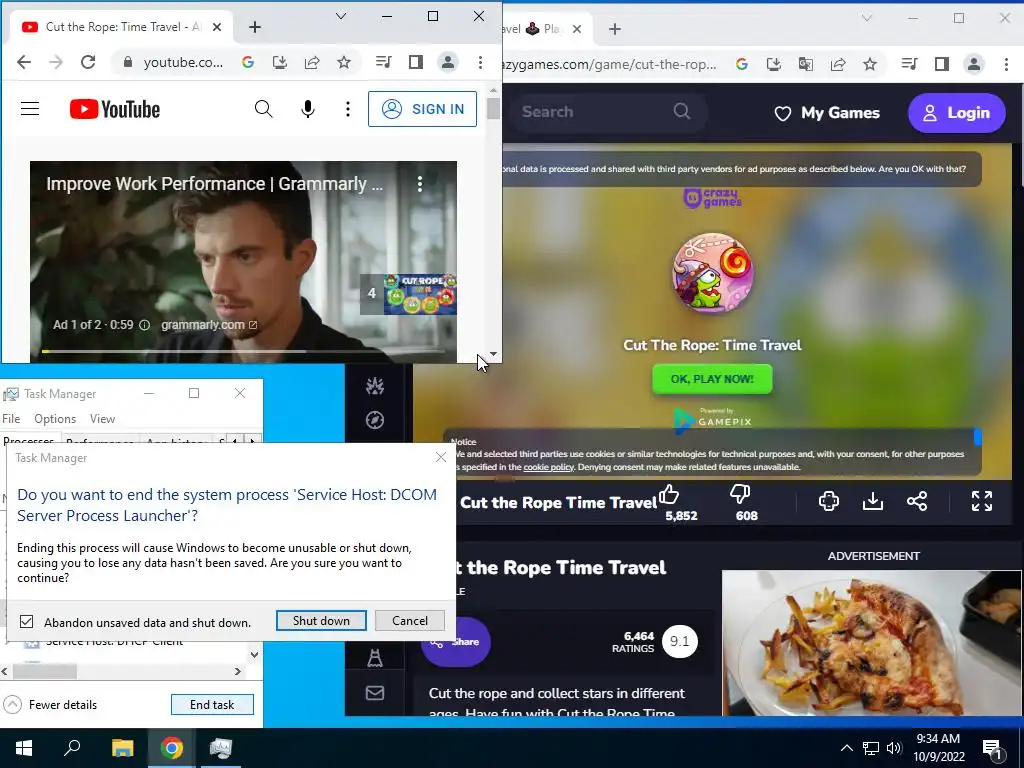Open the YouTube hamburger guide menu
Screen dimensions: 1024x768
point(30,109)
